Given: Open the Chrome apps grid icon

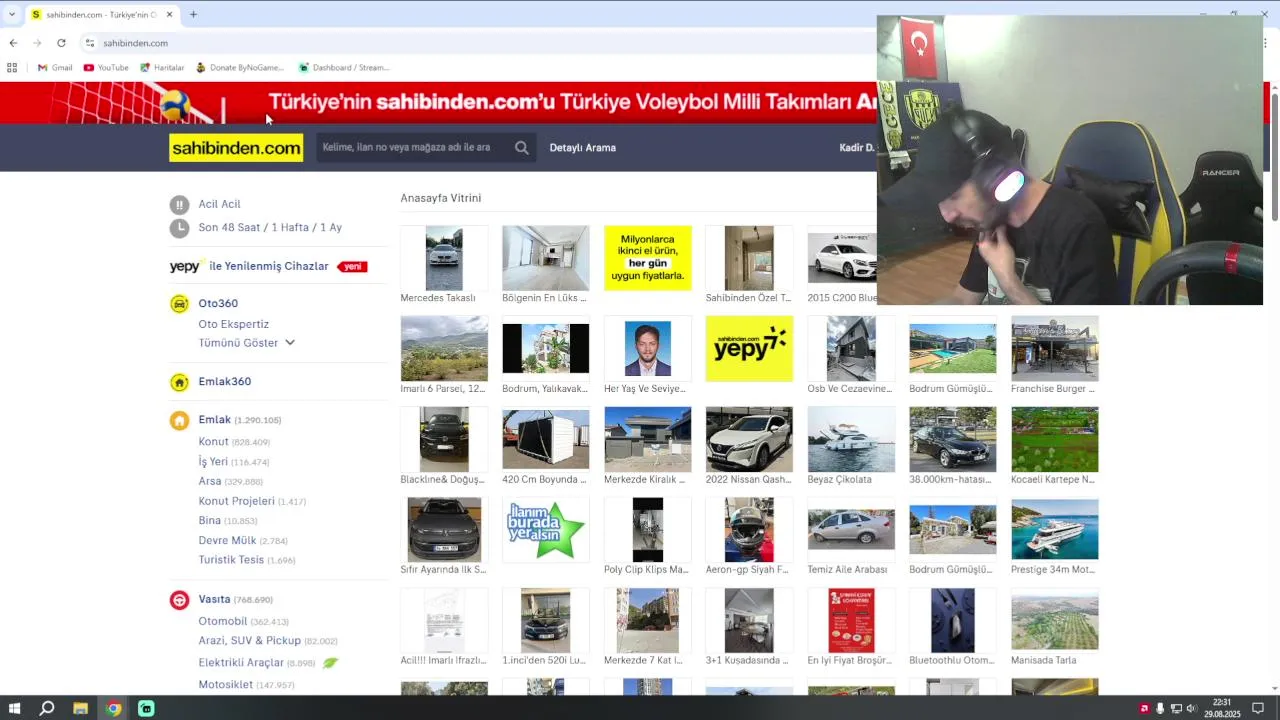Looking at the screenshot, I should pyautogui.click(x=12, y=68).
